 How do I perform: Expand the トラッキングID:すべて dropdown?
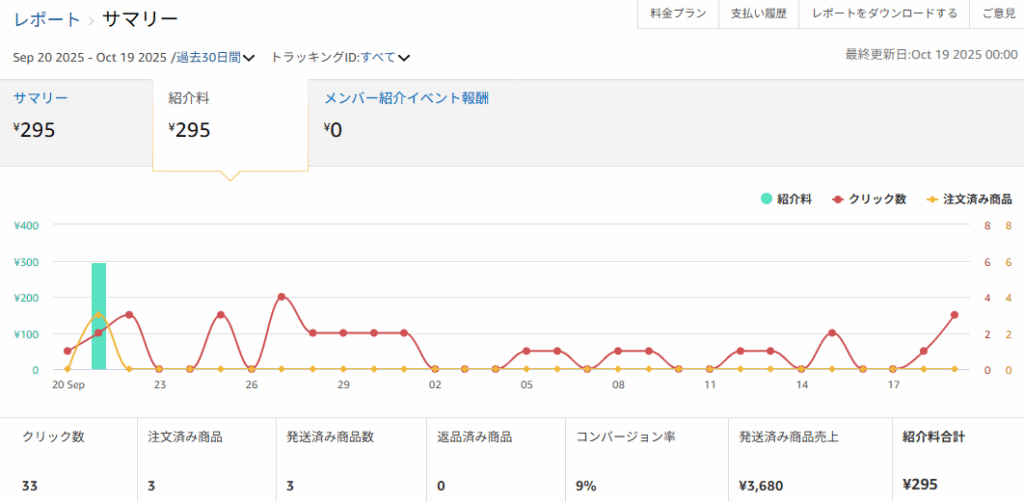340,58
